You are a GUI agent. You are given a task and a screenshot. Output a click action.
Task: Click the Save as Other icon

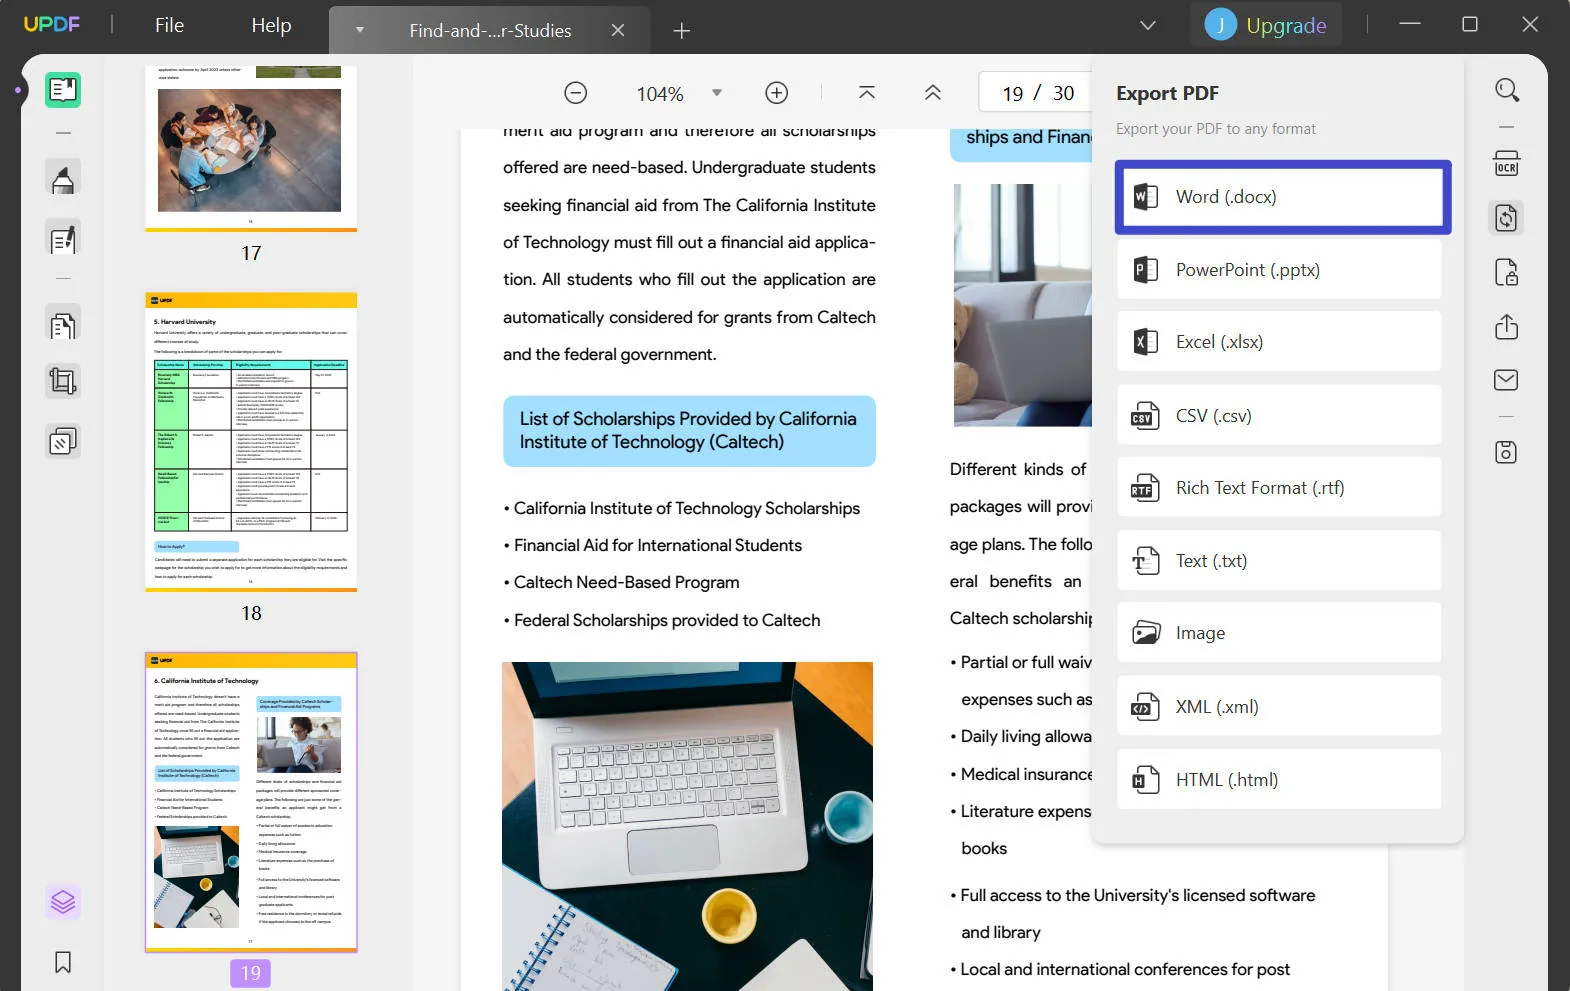1507,452
